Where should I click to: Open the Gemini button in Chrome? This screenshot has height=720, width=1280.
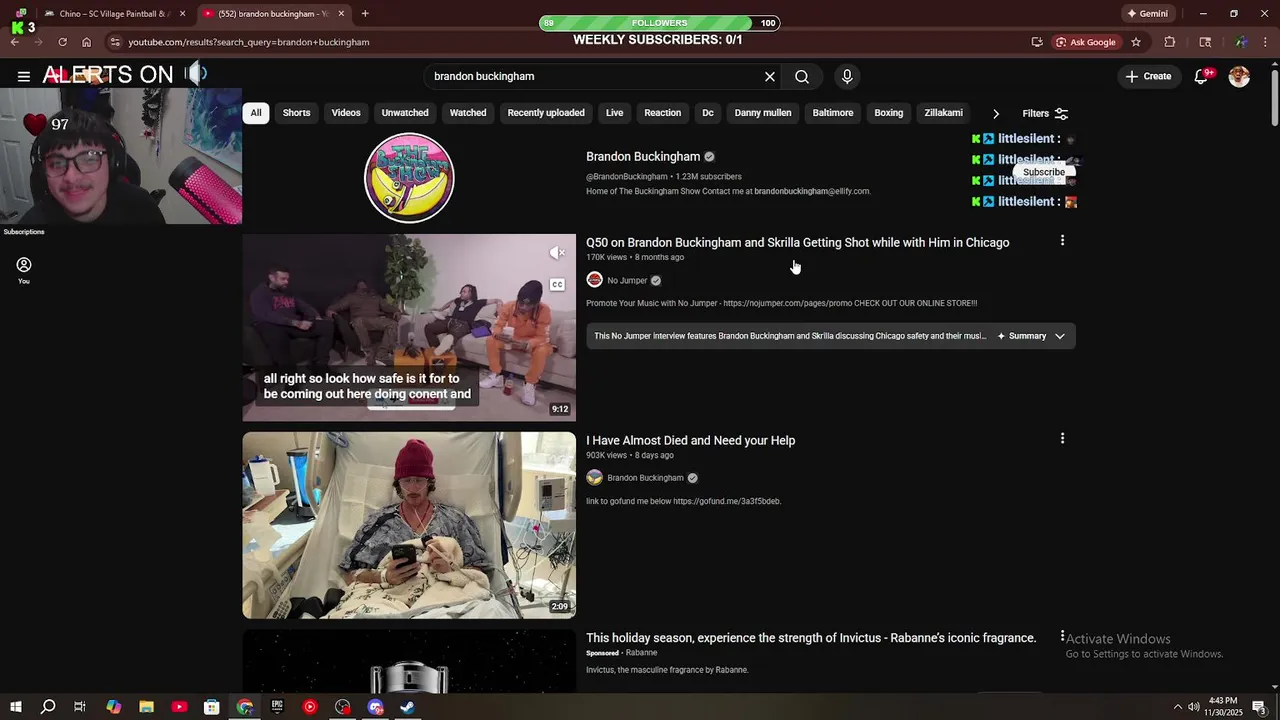point(1147,14)
